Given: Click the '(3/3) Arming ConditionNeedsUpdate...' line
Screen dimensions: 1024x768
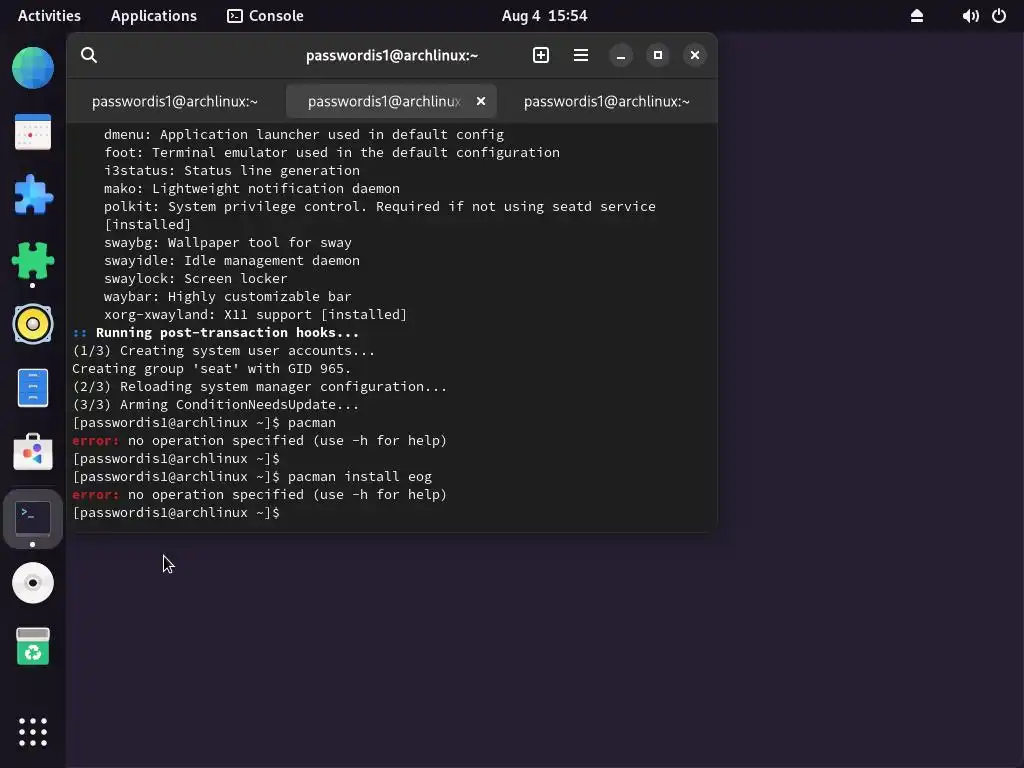Looking at the screenshot, I should (216, 405).
